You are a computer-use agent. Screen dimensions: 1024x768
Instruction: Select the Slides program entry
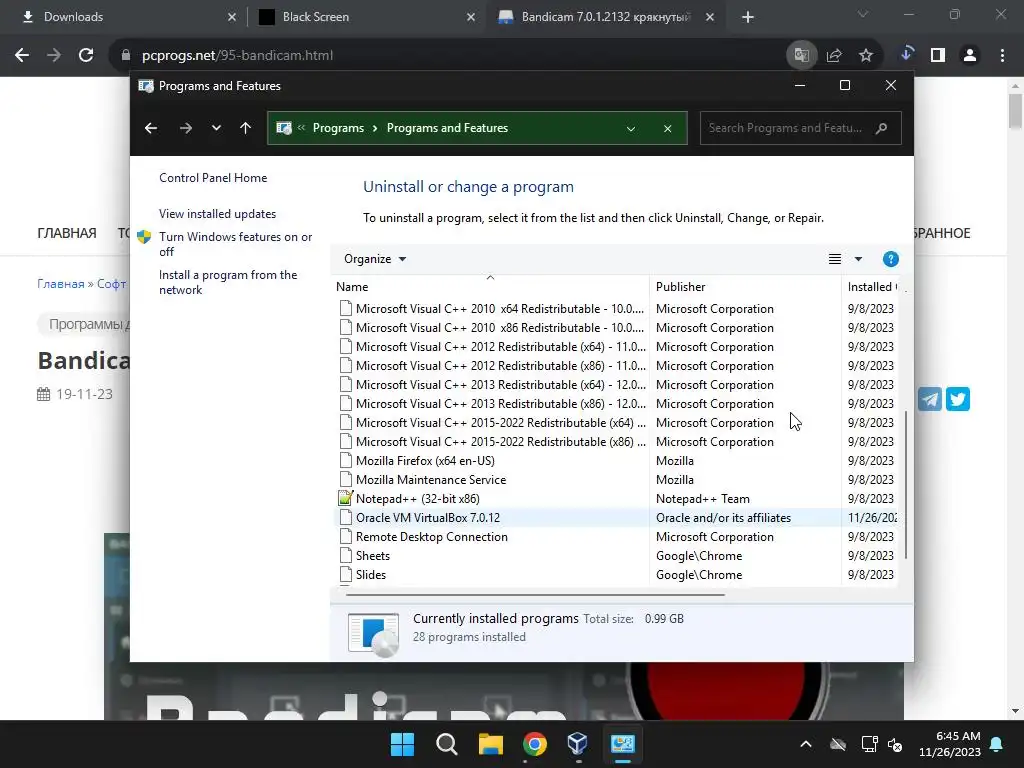pos(617,575)
